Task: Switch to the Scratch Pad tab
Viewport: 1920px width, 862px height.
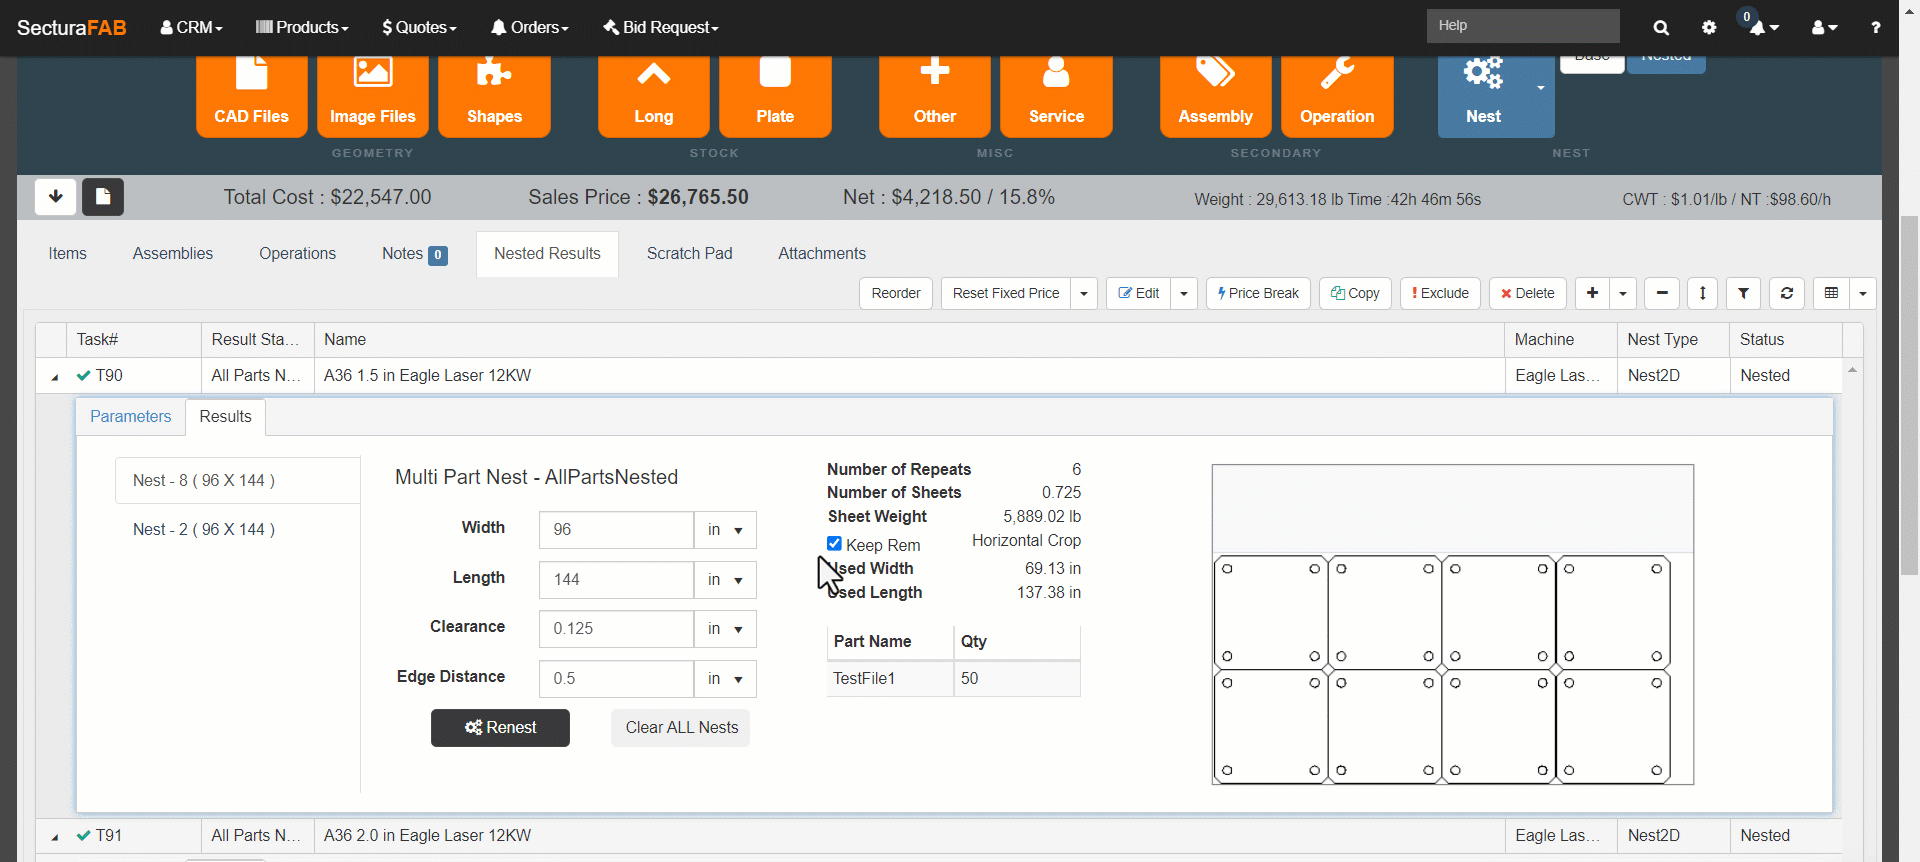Action: pyautogui.click(x=689, y=254)
